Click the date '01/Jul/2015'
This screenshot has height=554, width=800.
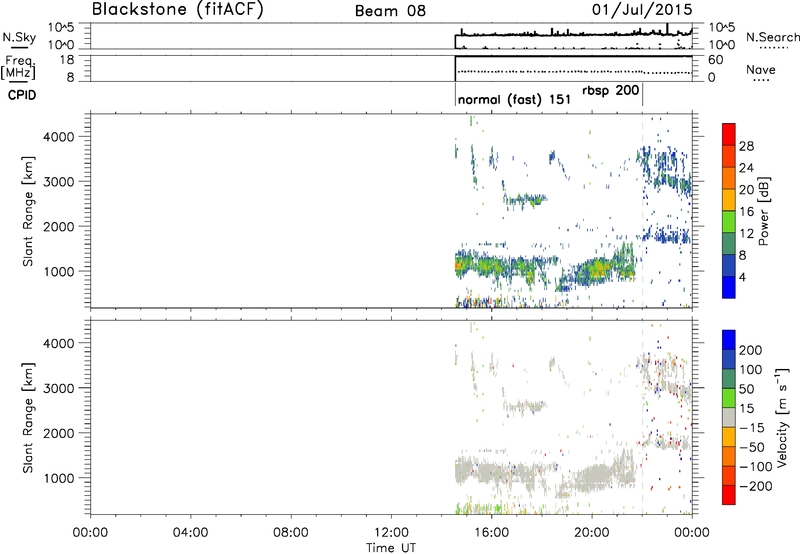pyautogui.click(x=642, y=10)
